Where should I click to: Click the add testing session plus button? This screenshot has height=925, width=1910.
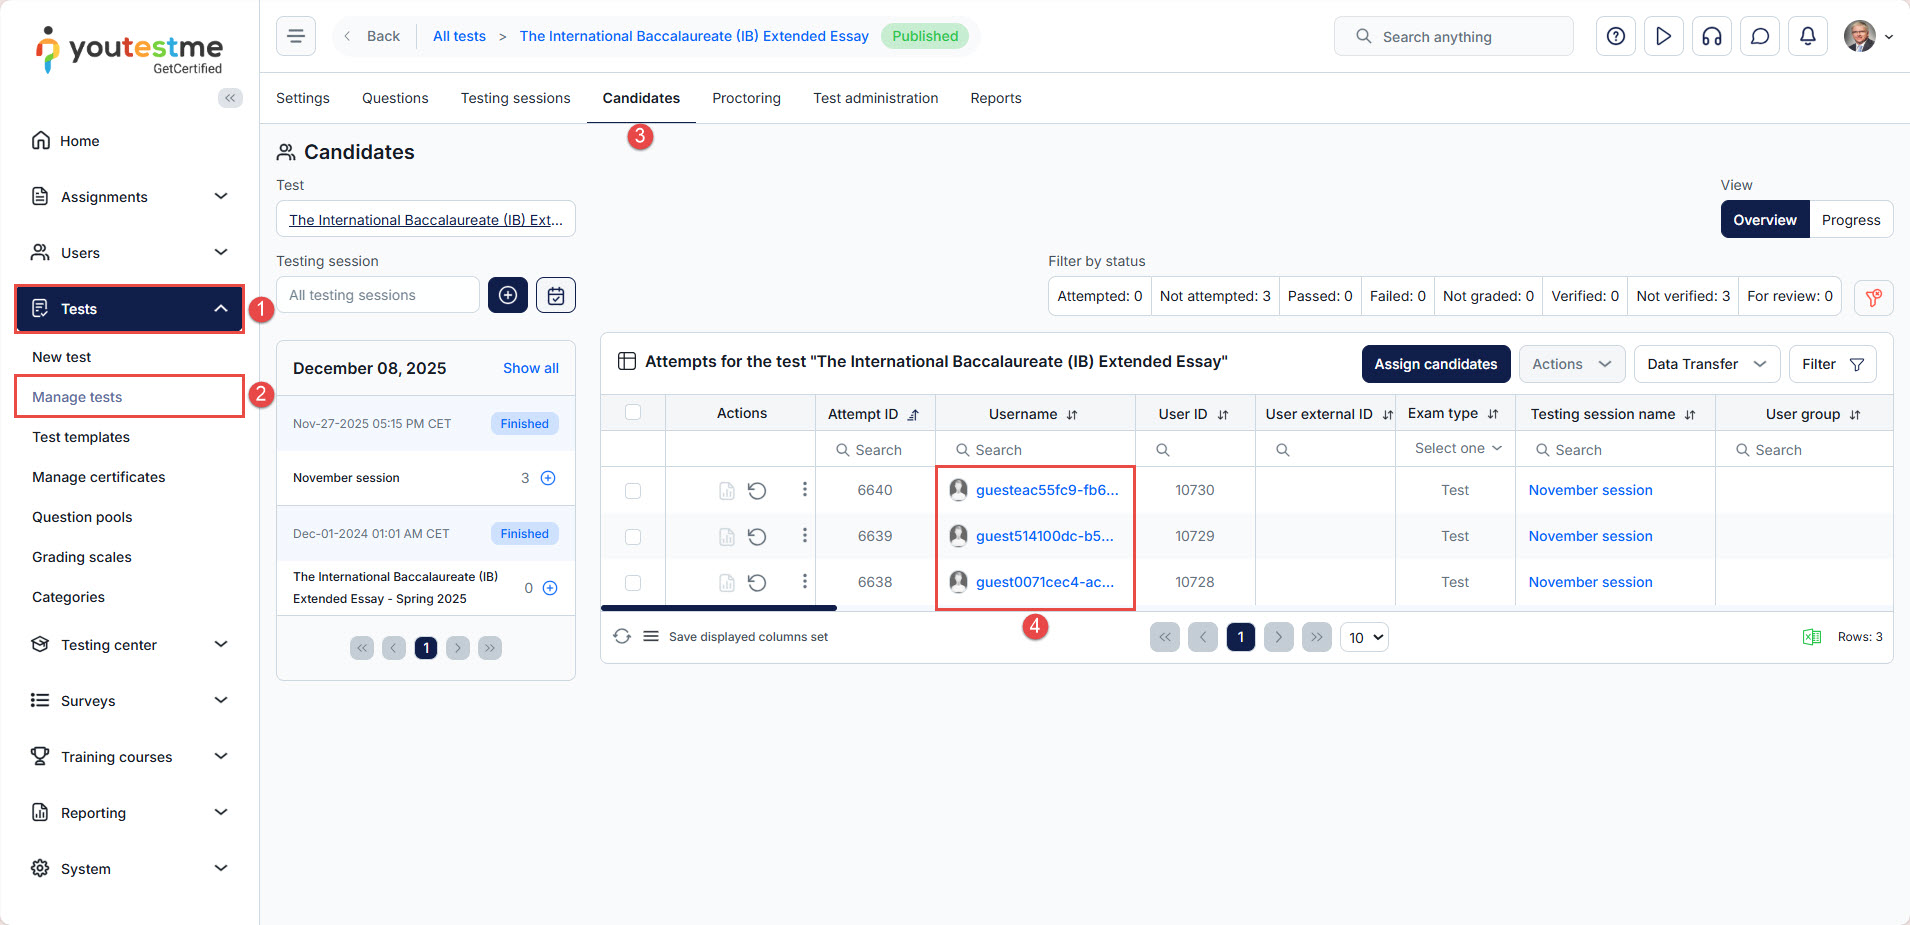click(508, 295)
